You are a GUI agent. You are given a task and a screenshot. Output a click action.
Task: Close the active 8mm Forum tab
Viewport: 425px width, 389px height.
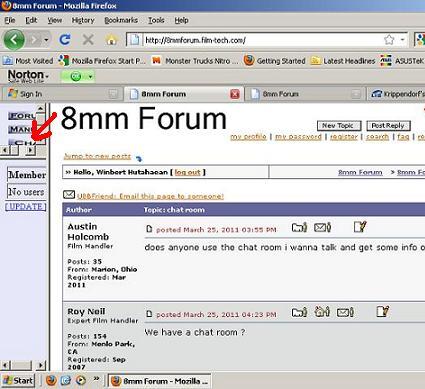click(235, 94)
